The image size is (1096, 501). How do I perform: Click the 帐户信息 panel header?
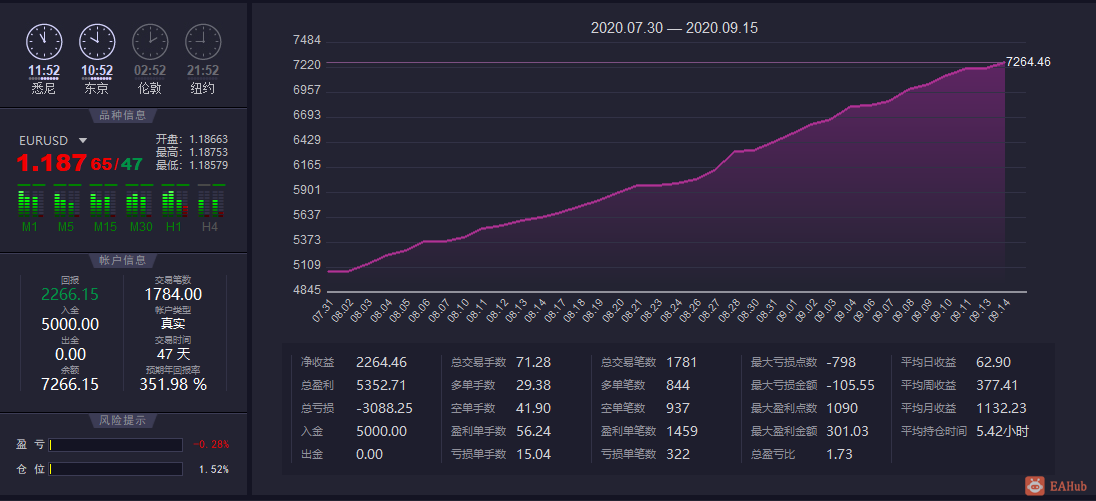point(123,260)
